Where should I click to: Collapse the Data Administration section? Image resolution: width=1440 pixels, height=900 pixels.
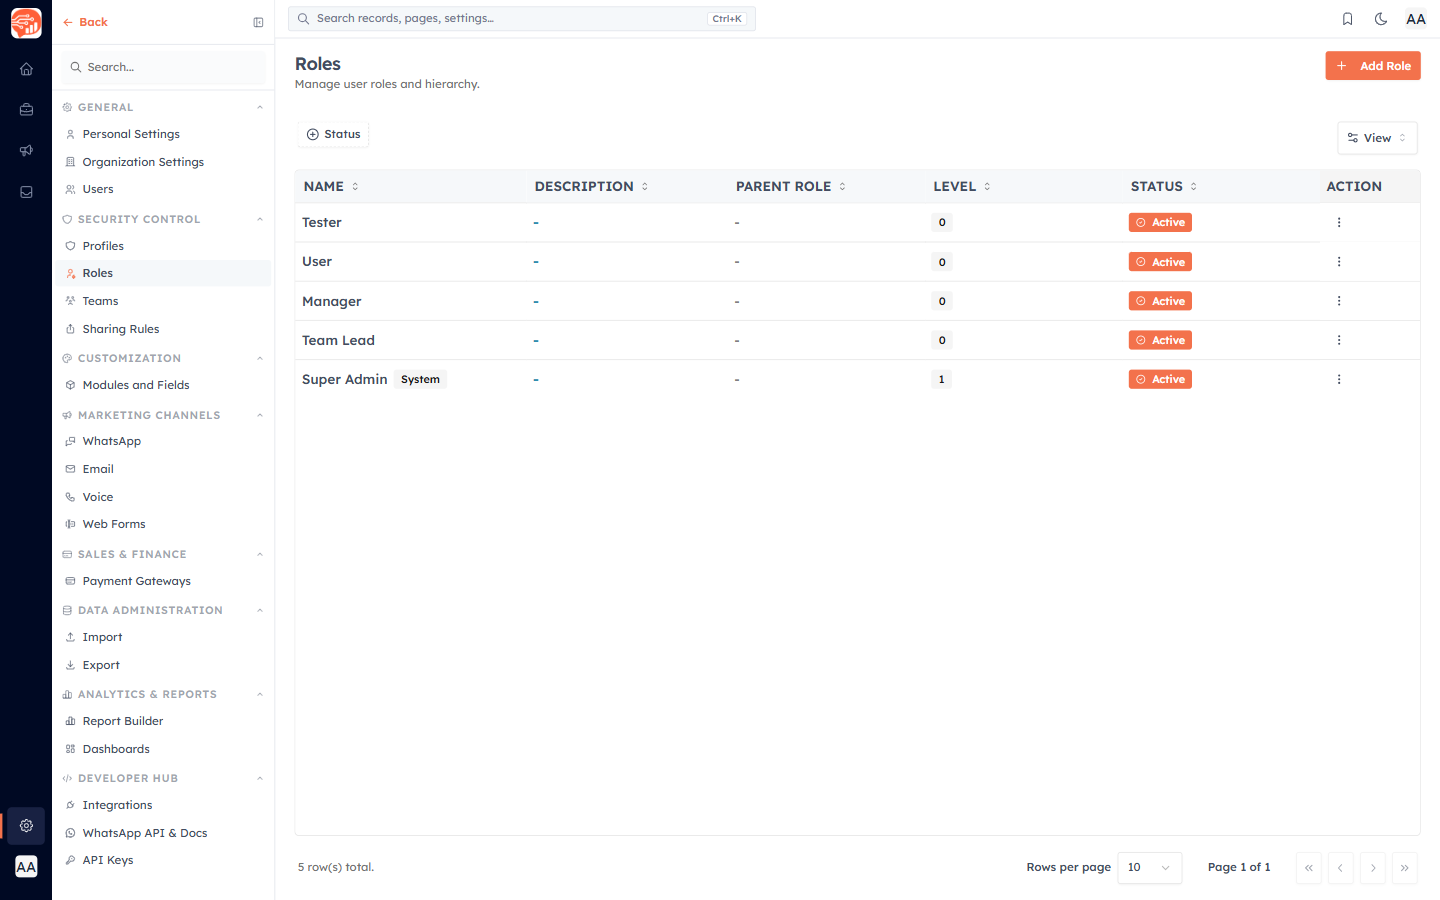260,610
